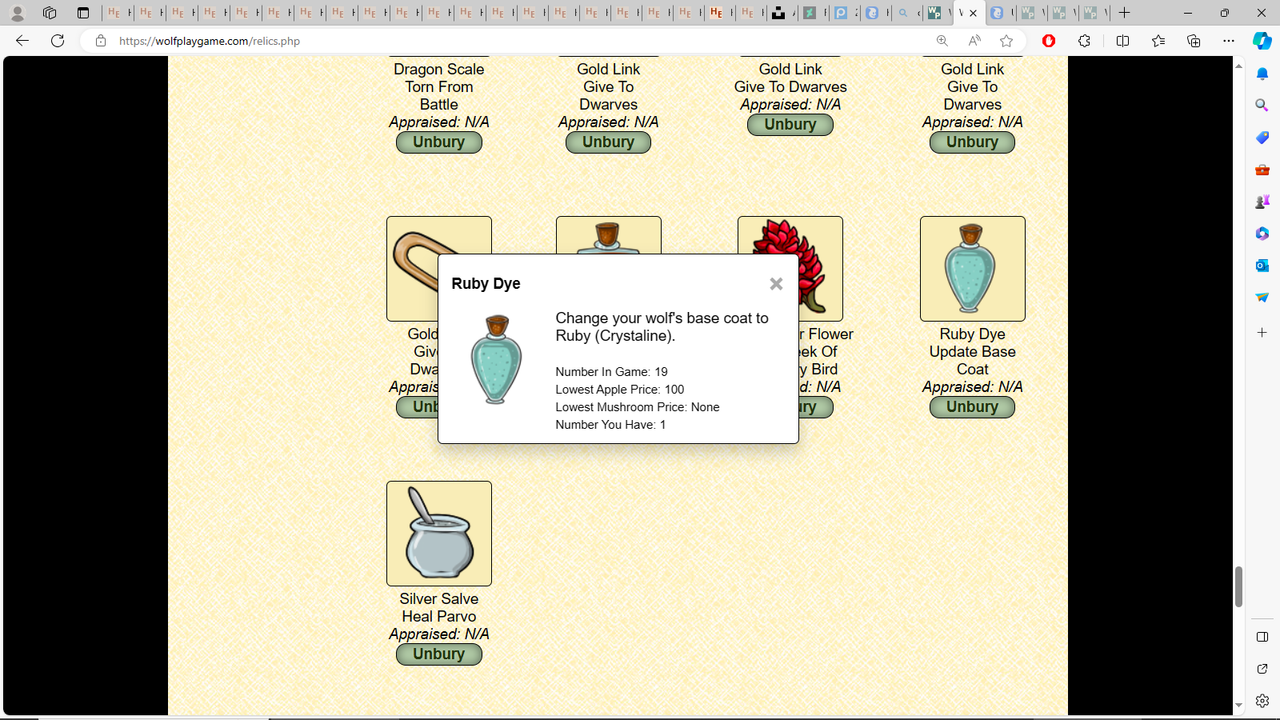Select the Silver Salve jar relic icon
1280x720 pixels.
[x=438, y=533]
